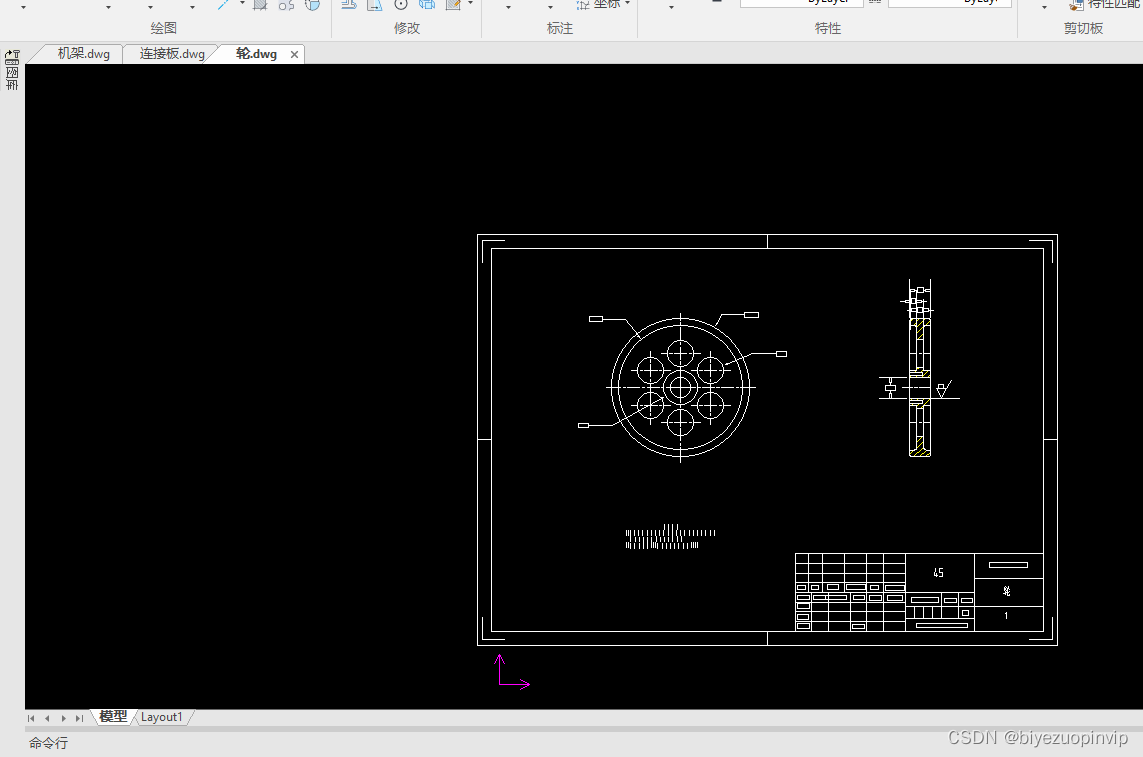Expand the 坐标 dropdown arrow
The height and width of the screenshot is (757, 1143).
tap(627, 4)
